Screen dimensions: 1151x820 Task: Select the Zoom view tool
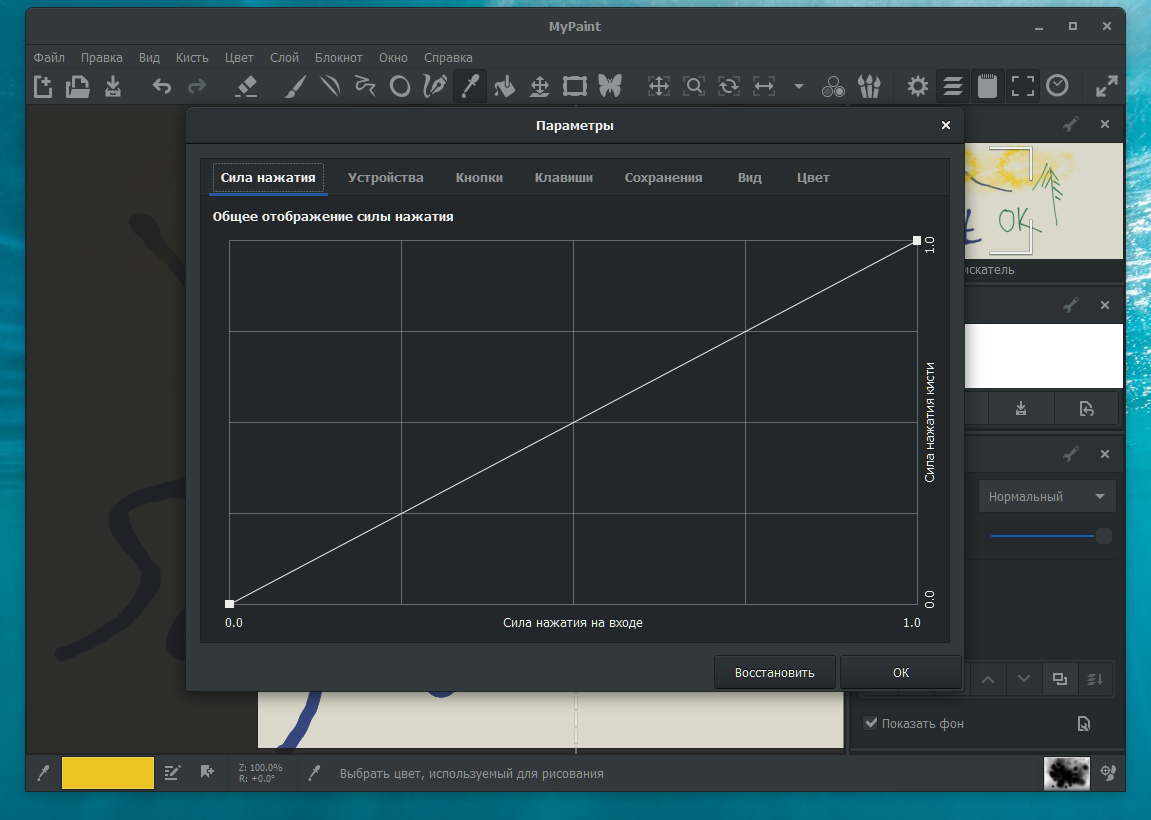tap(694, 87)
